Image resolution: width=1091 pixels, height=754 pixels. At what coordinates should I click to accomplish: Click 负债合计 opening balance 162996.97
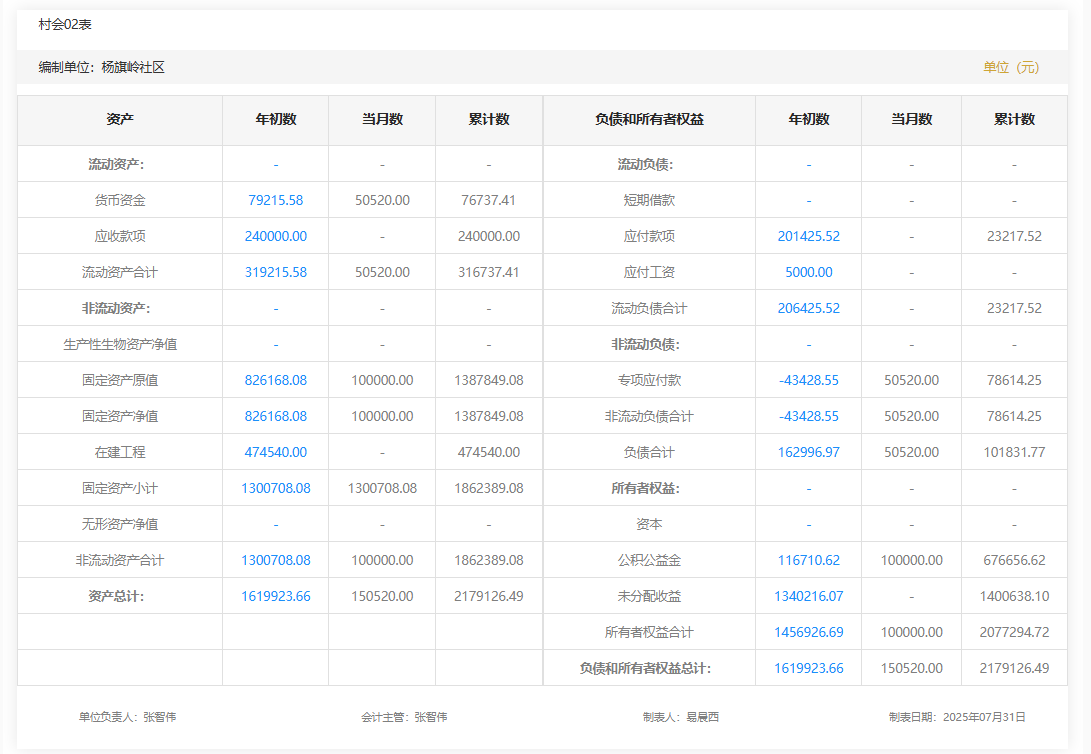[808, 452]
